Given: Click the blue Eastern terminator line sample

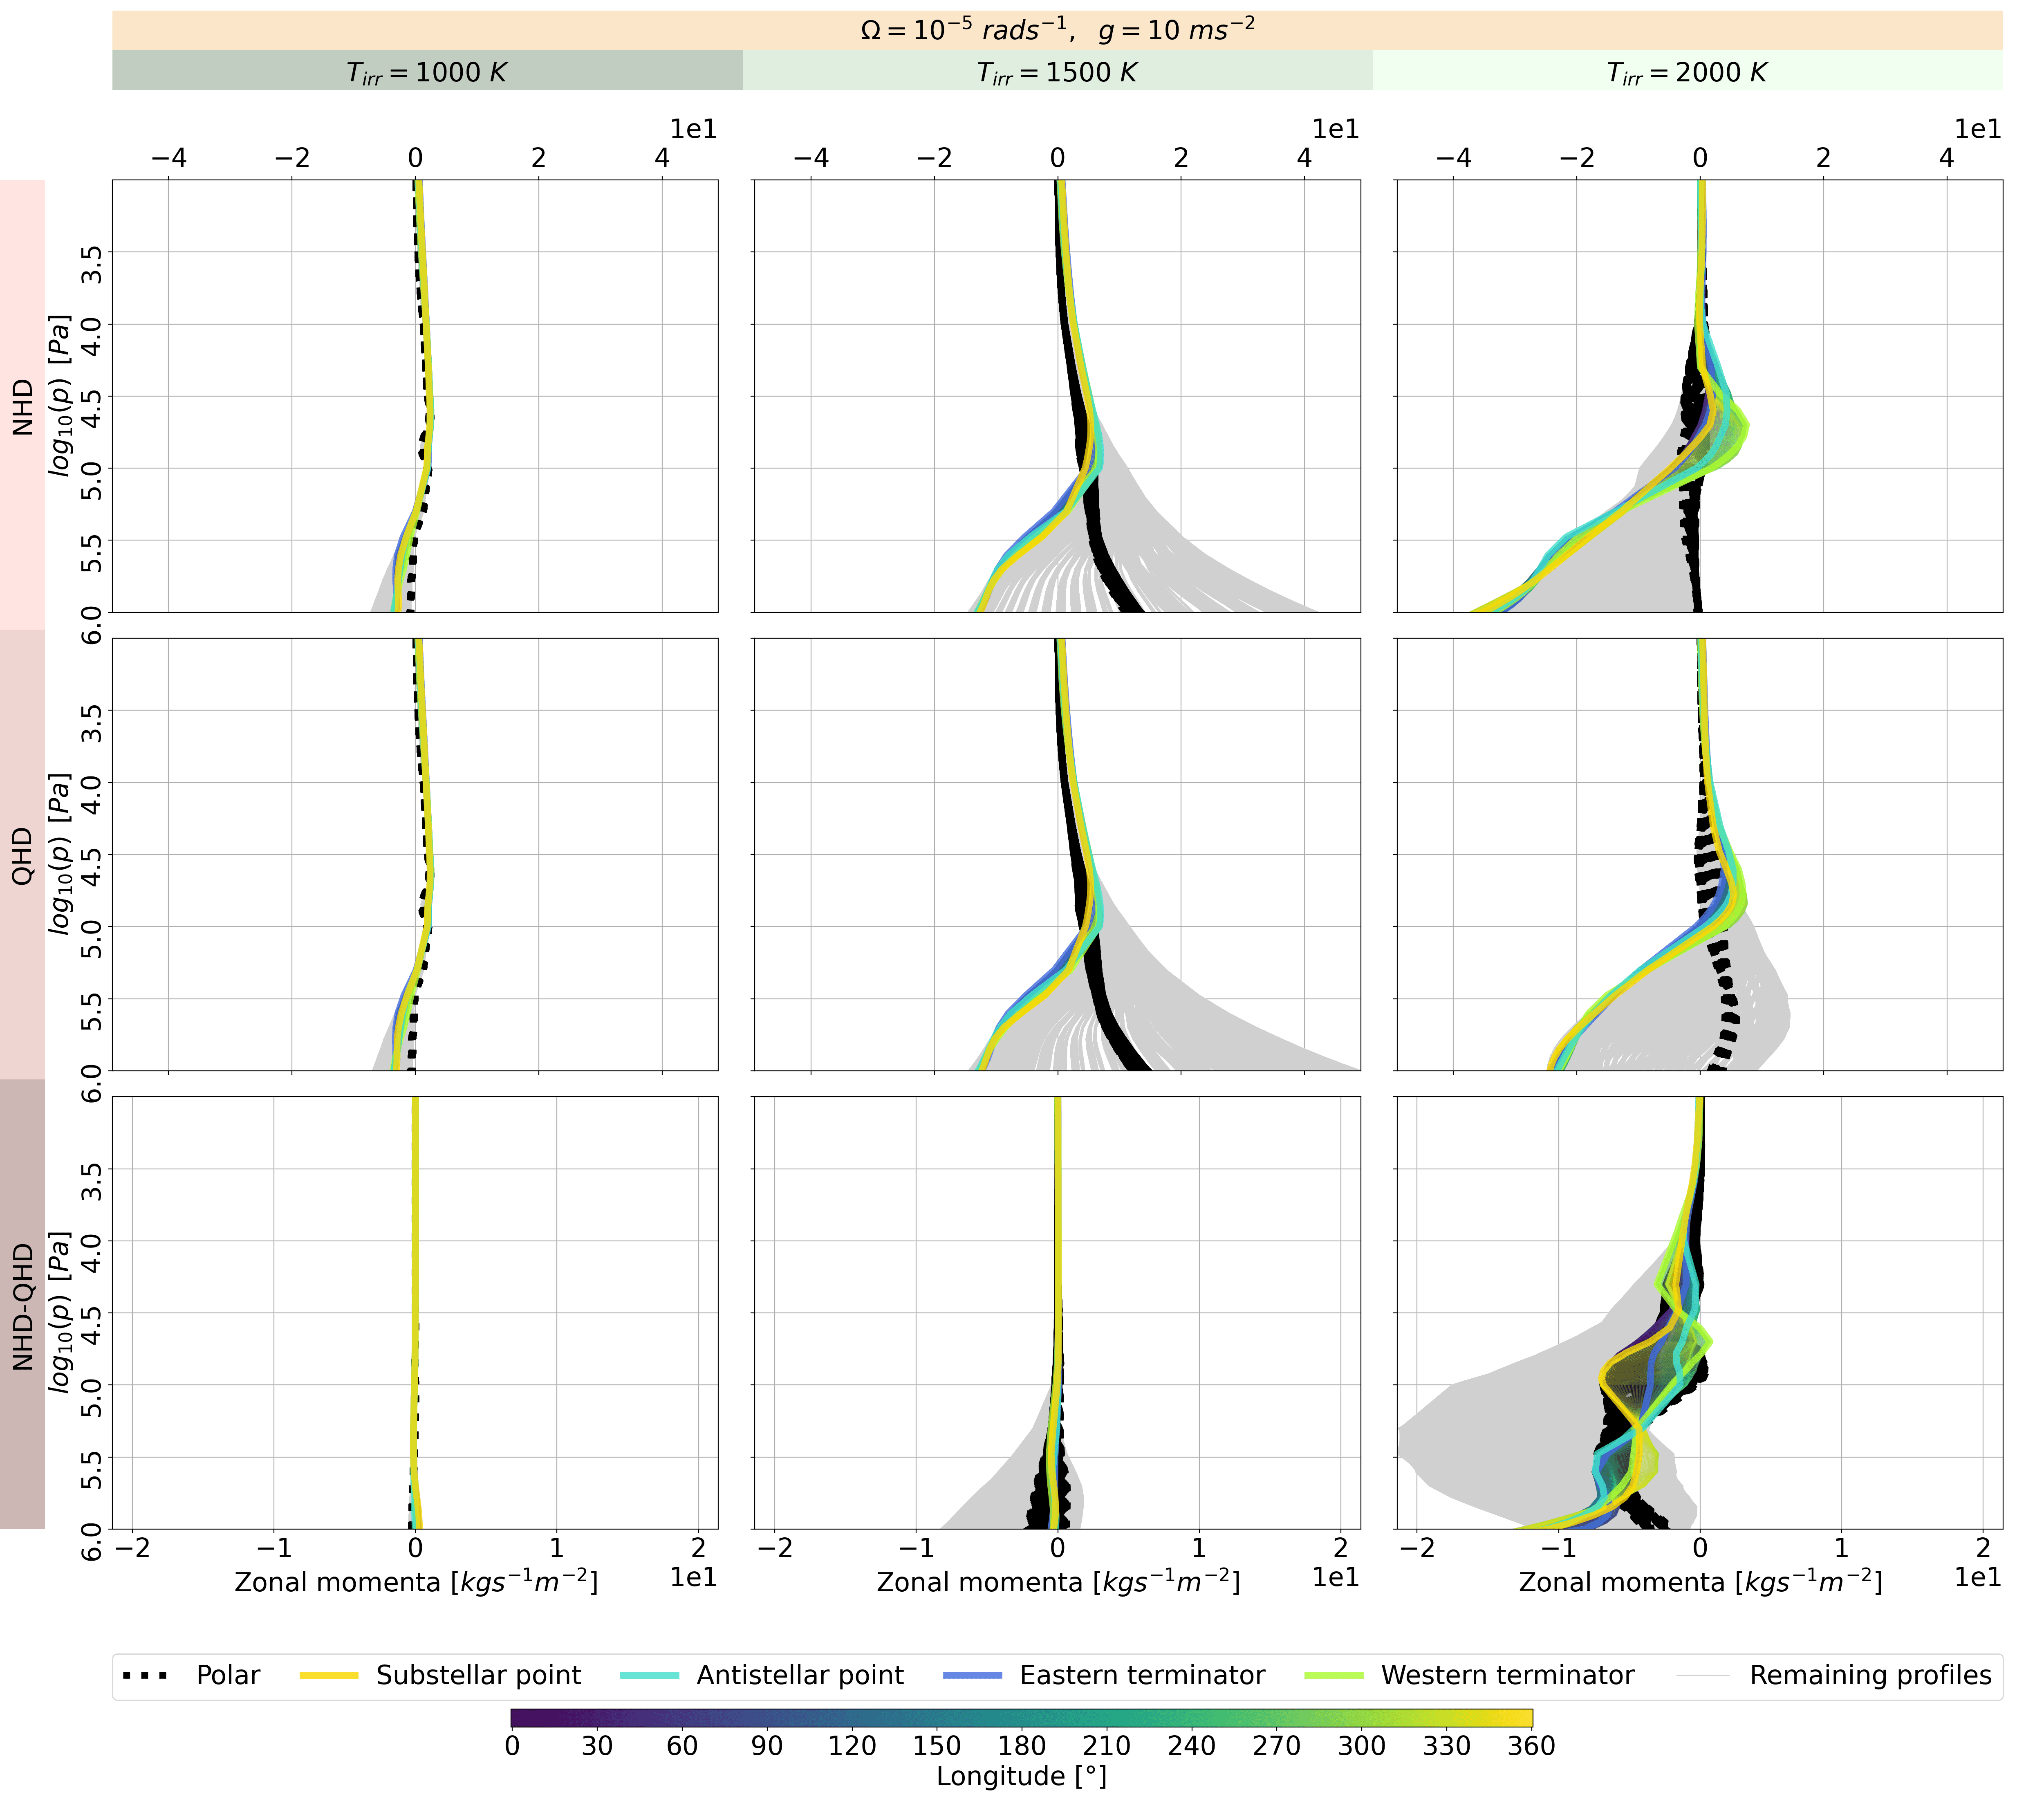Looking at the screenshot, I should tap(973, 1675).
